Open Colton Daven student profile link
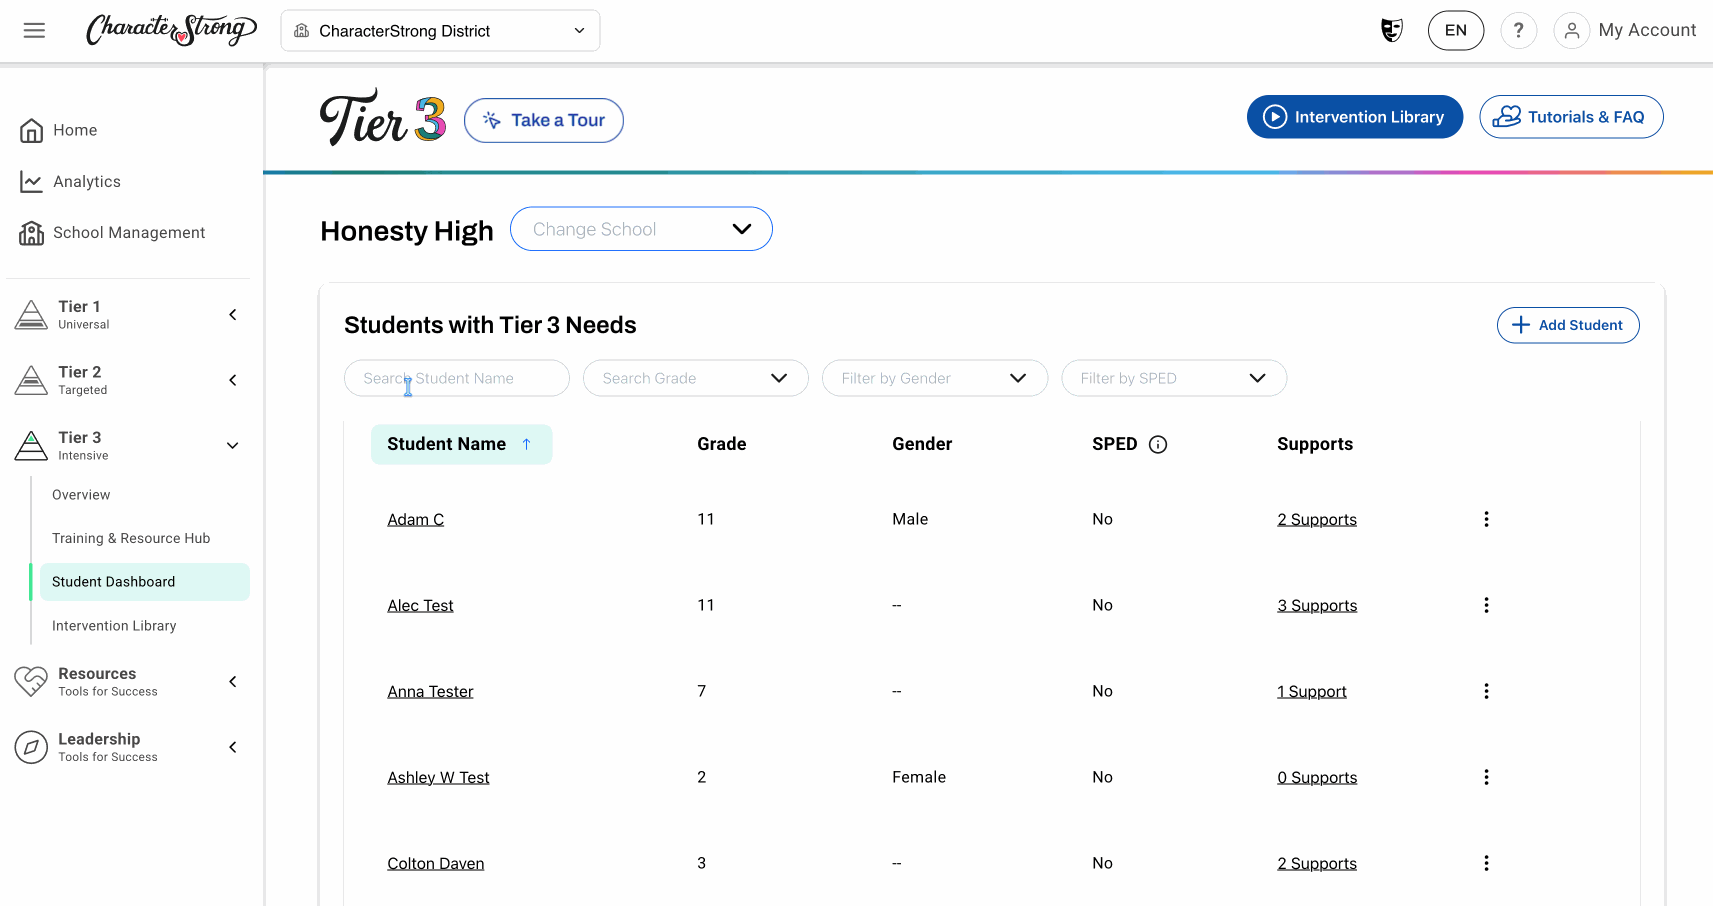Viewport: 1713px width, 906px height. (436, 863)
